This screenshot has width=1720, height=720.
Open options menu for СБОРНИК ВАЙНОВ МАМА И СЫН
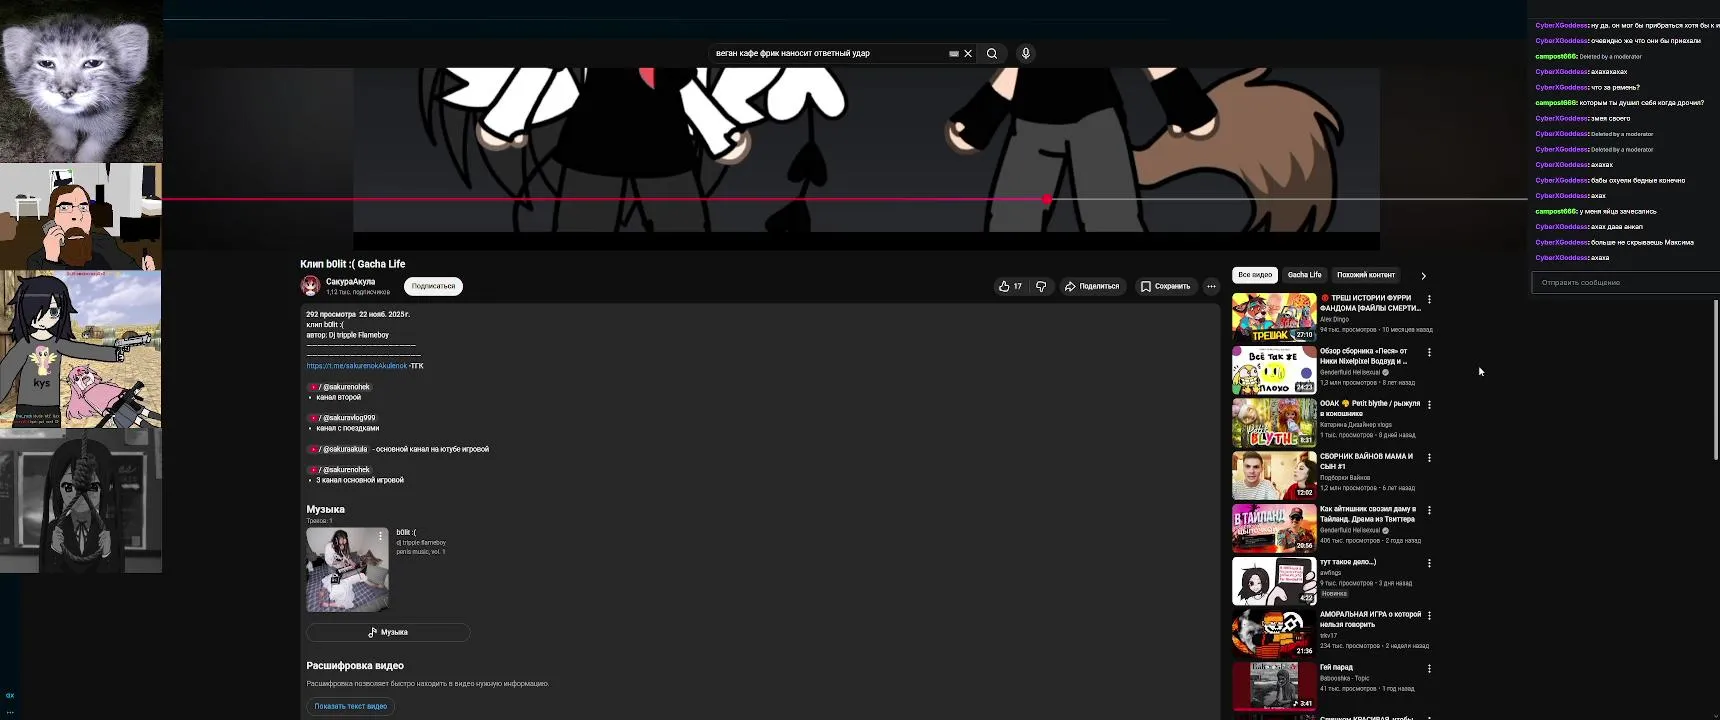coord(1429,458)
